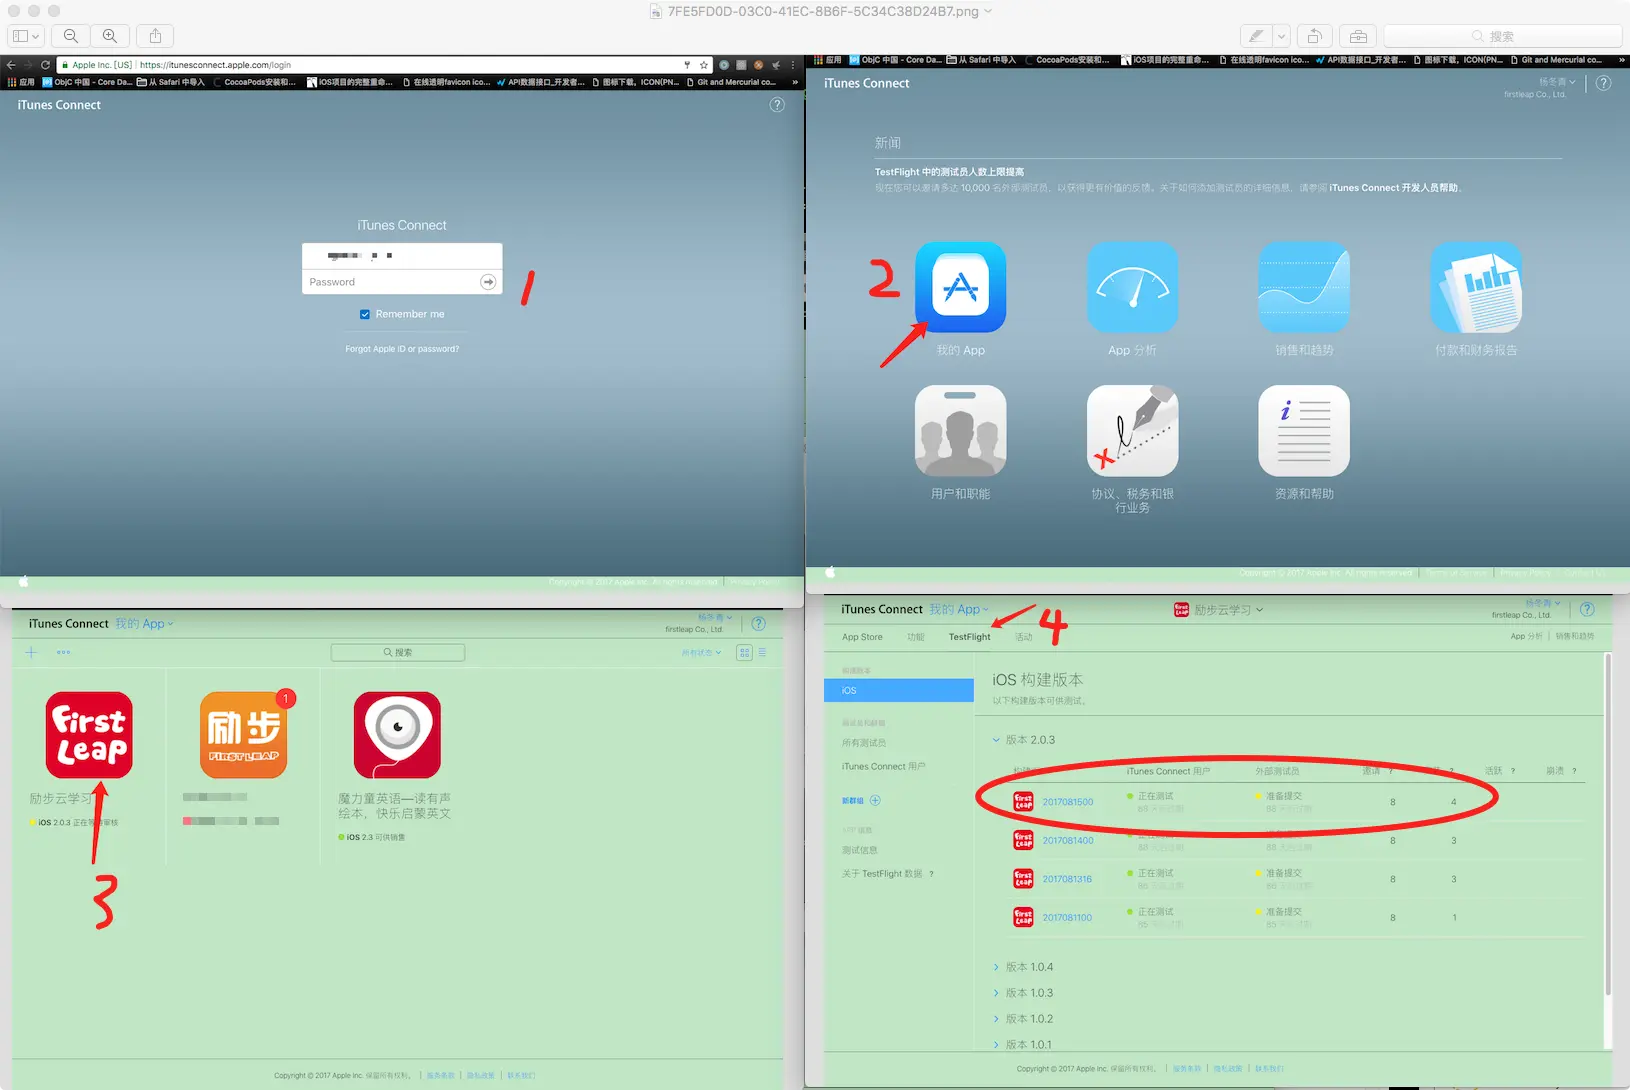Reload the login page in the browser
The width and height of the screenshot is (1630, 1090).
point(45,65)
